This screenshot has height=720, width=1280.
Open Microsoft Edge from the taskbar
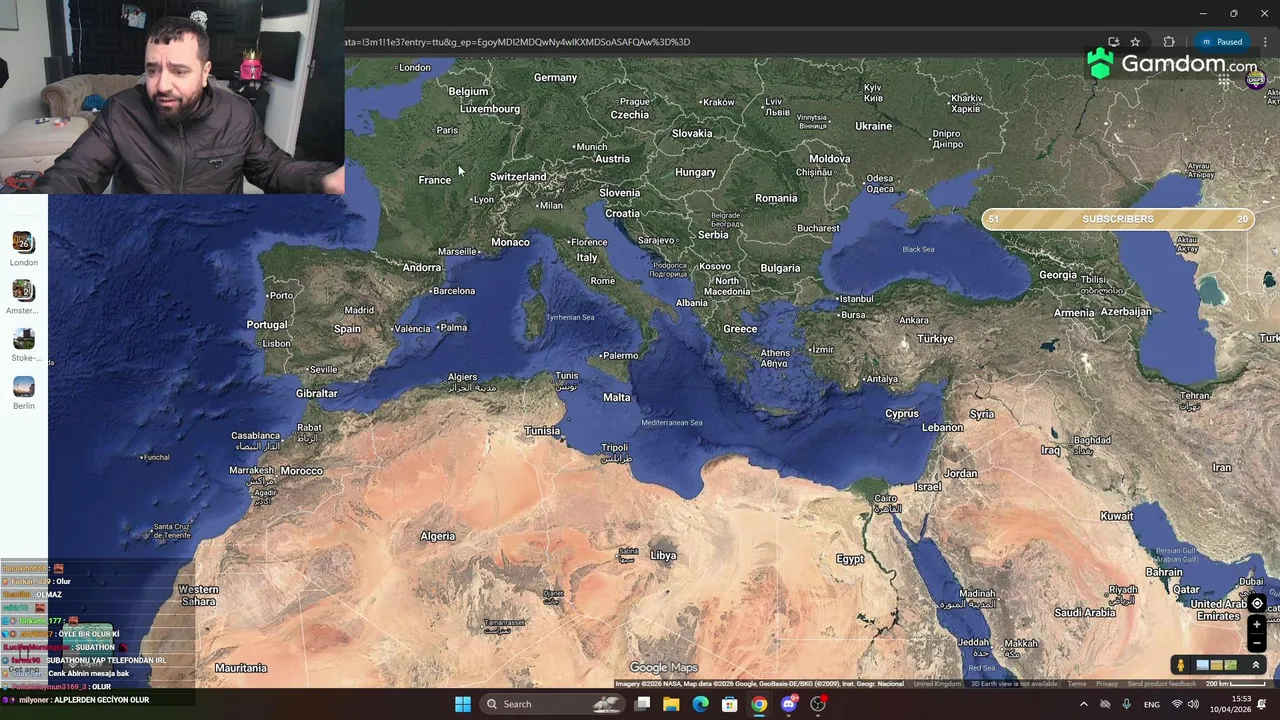(x=700, y=704)
